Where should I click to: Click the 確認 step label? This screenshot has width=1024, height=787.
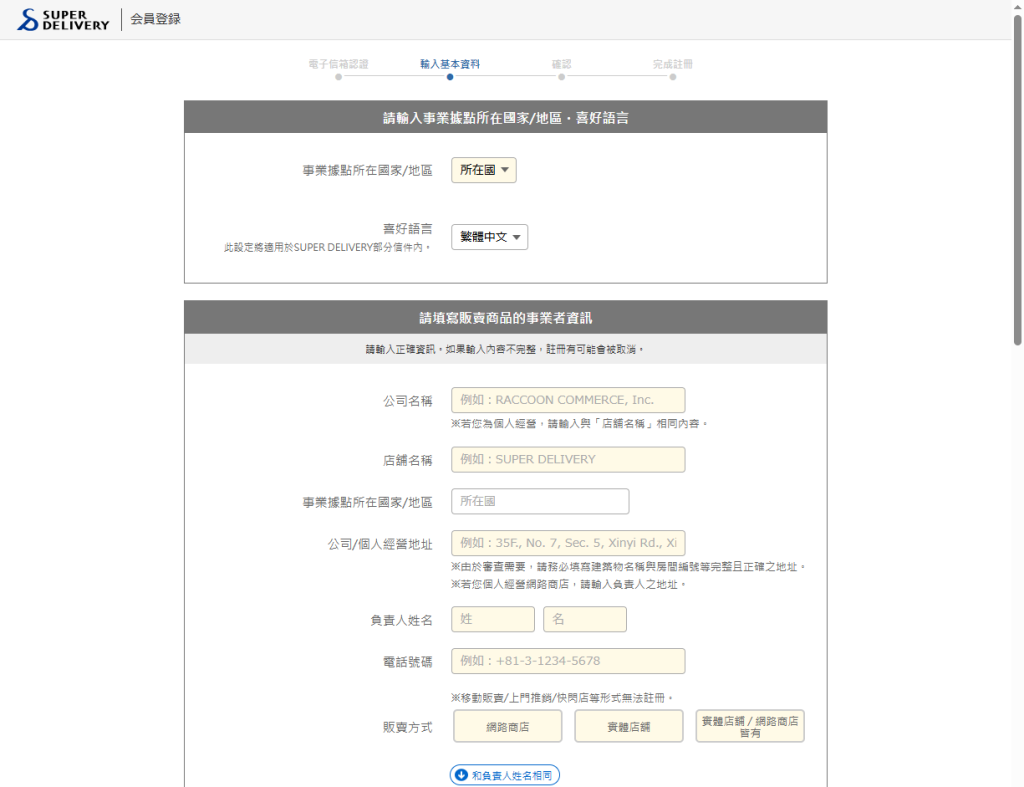562,64
